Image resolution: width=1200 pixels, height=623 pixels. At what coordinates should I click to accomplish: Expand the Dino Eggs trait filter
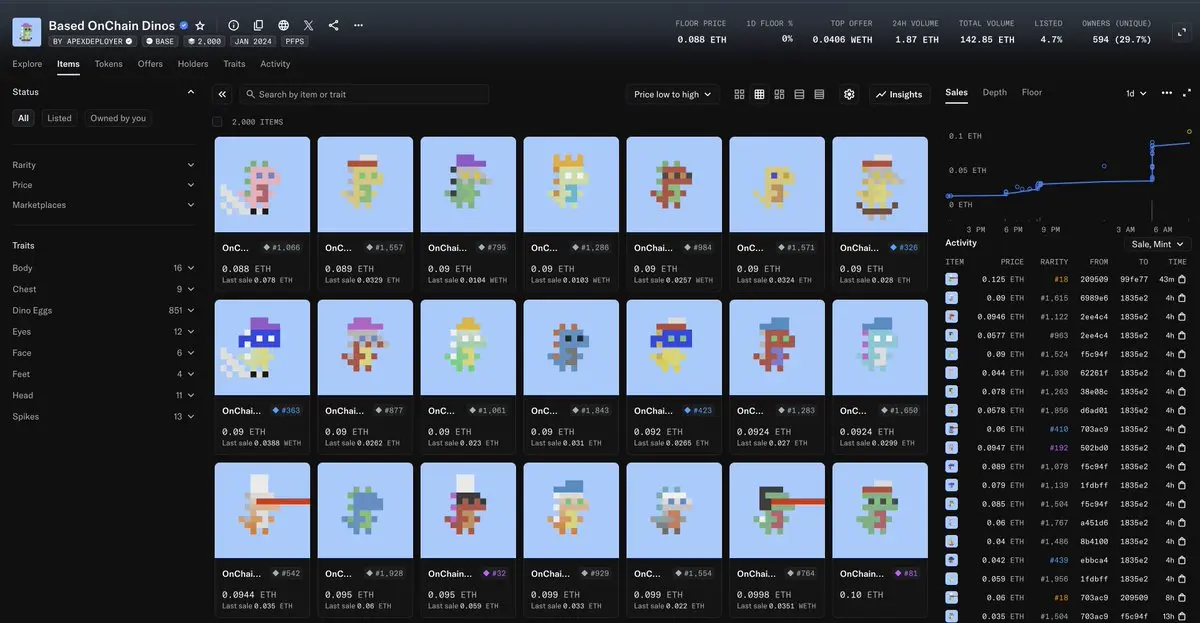(104, 311)
